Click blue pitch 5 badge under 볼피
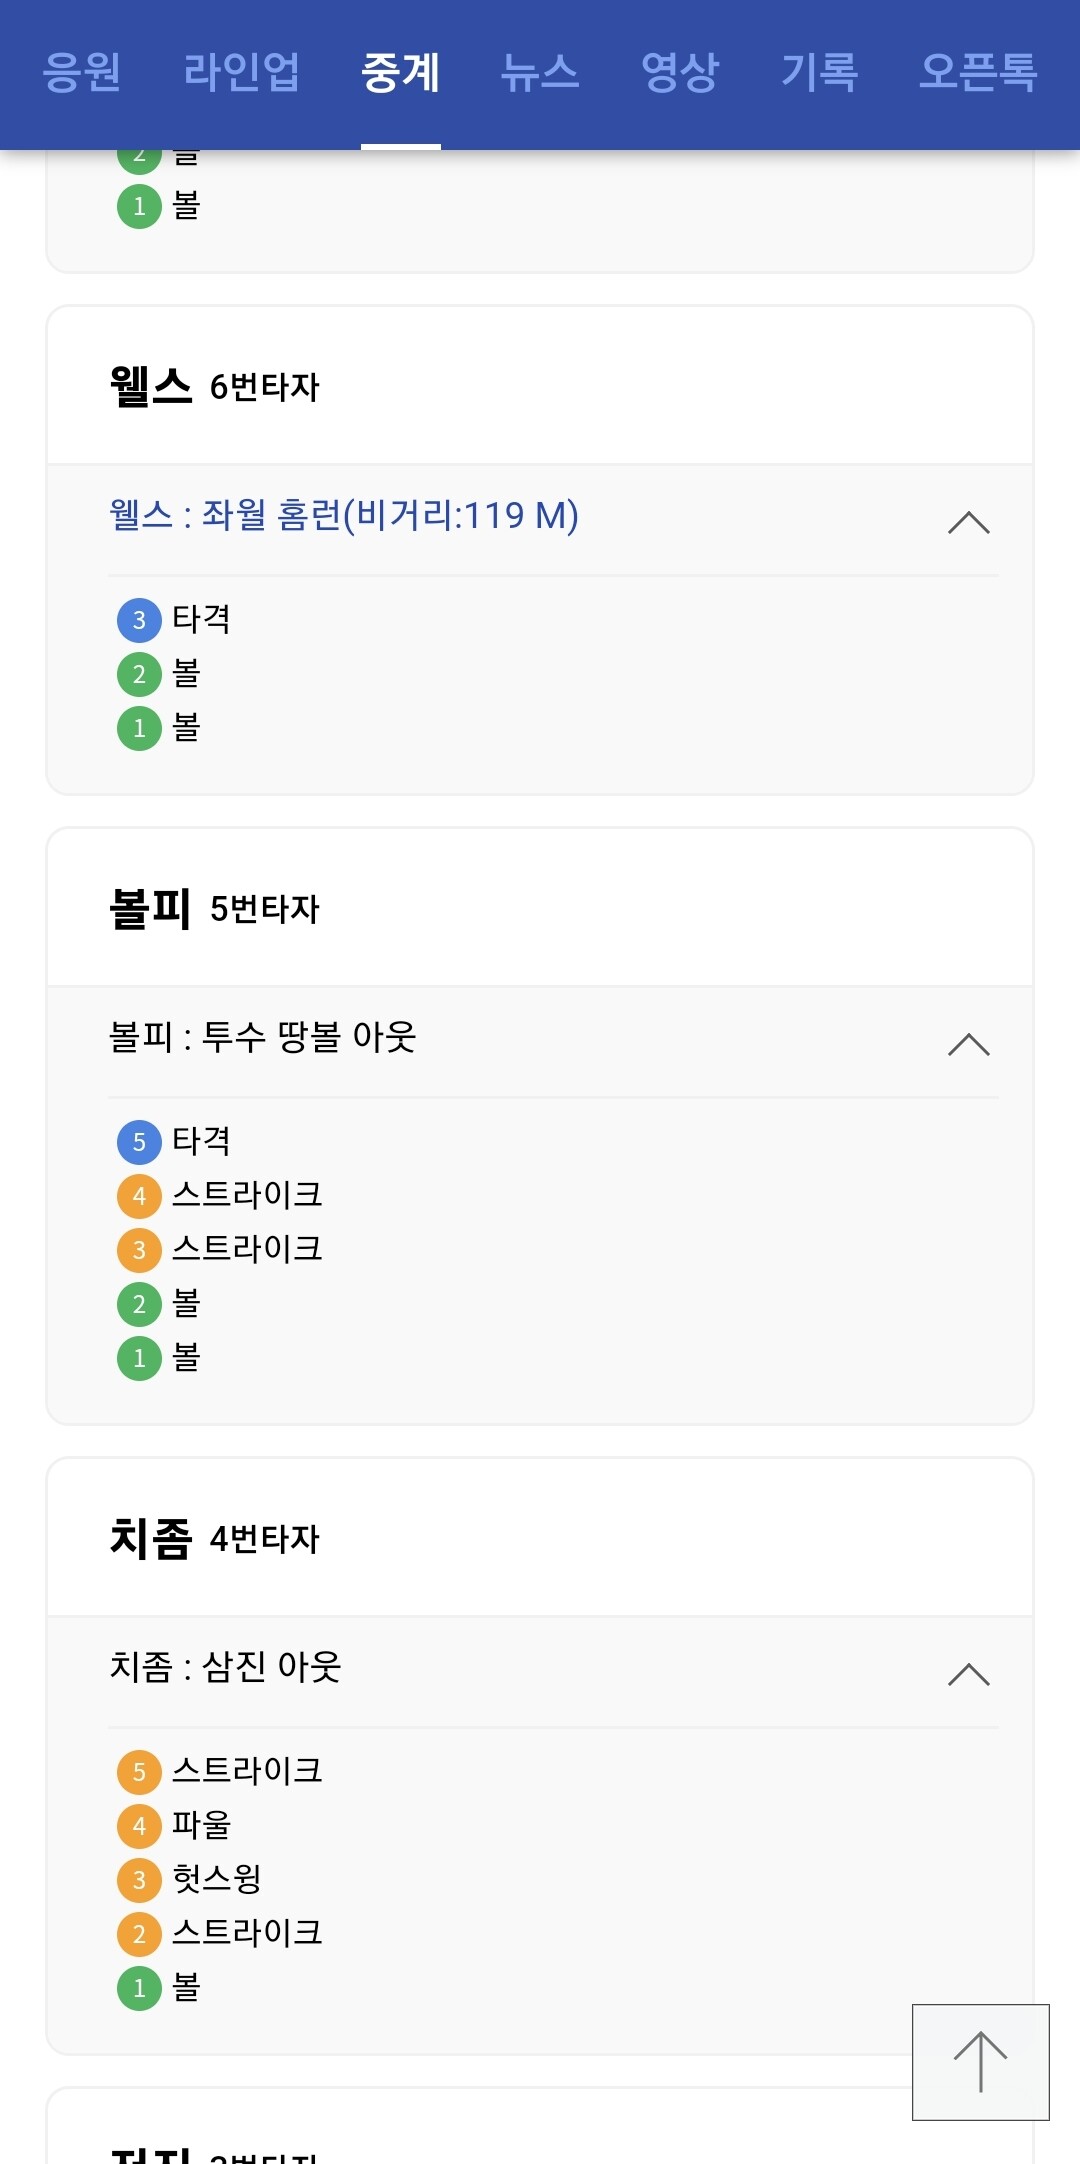This screenshot has width=1080, height=2164. pos(139,1142)
